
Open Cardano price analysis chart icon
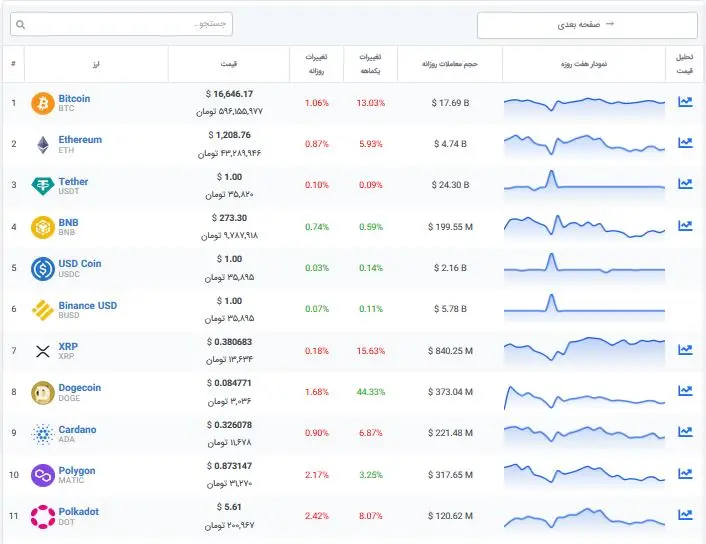click(685, 431)
